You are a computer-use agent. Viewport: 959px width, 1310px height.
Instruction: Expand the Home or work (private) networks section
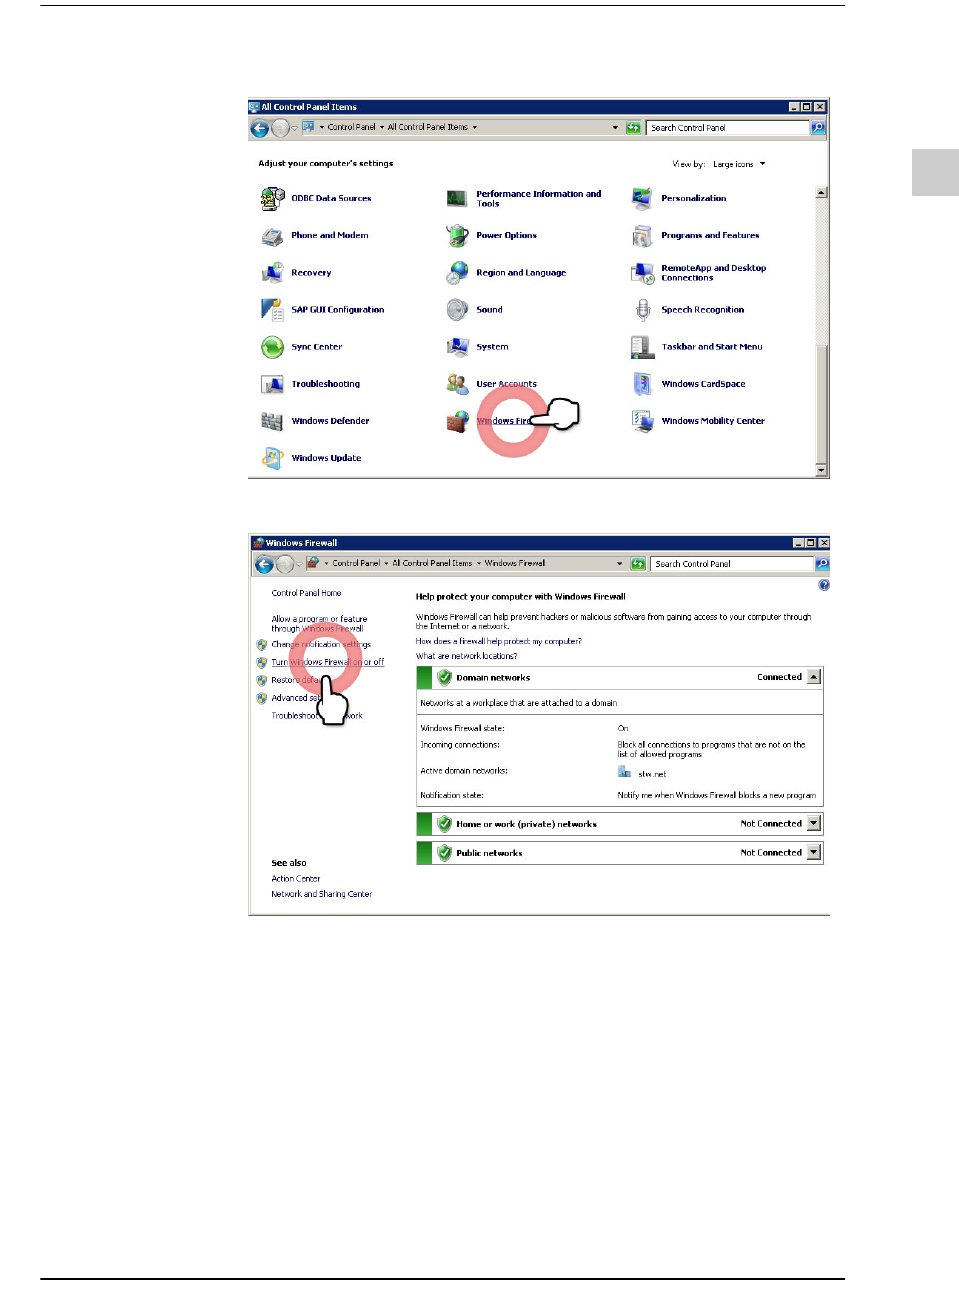click(814, 824)
